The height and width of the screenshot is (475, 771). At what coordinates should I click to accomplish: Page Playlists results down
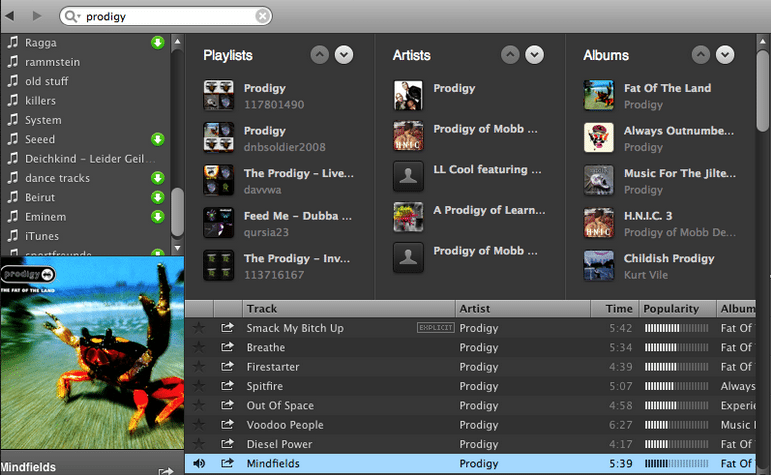pyautogui.click(x=344, y=55)
